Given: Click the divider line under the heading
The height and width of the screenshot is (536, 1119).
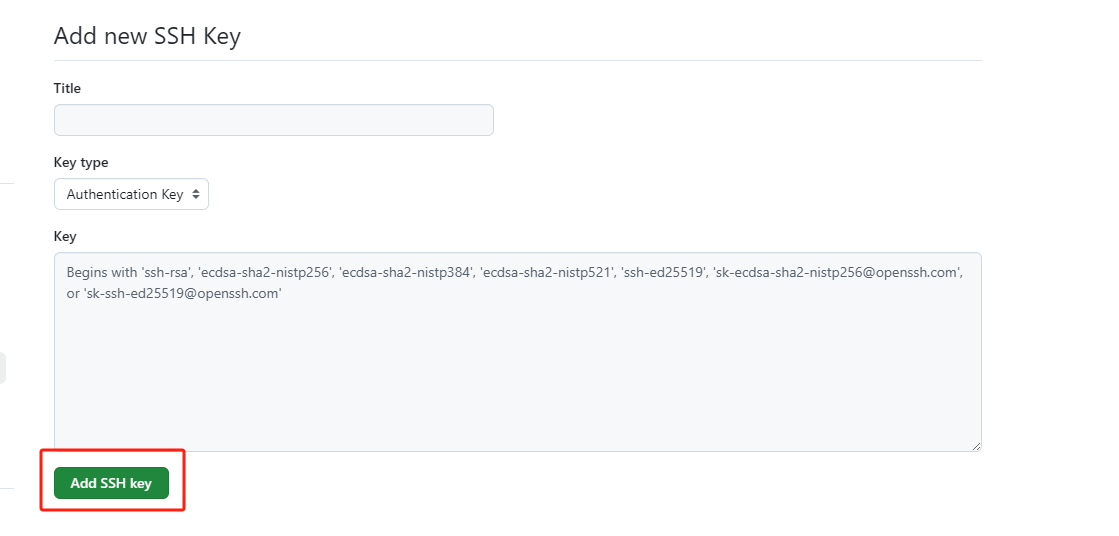Looking at the screenshot, I should (517, 60).
